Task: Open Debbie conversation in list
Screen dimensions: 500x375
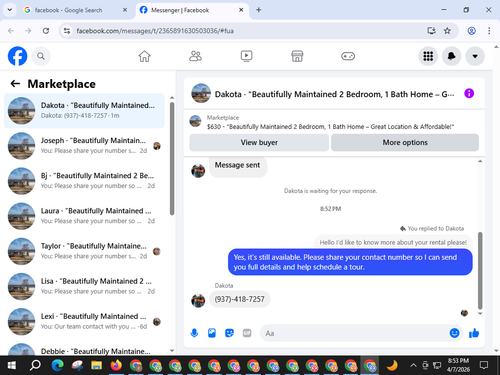Action: 84,349
